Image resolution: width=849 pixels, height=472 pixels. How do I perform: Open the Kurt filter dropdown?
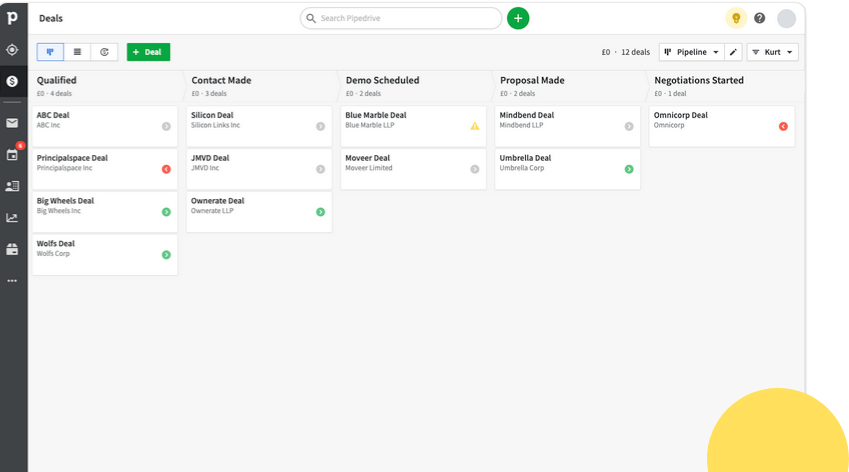(773, 52)
